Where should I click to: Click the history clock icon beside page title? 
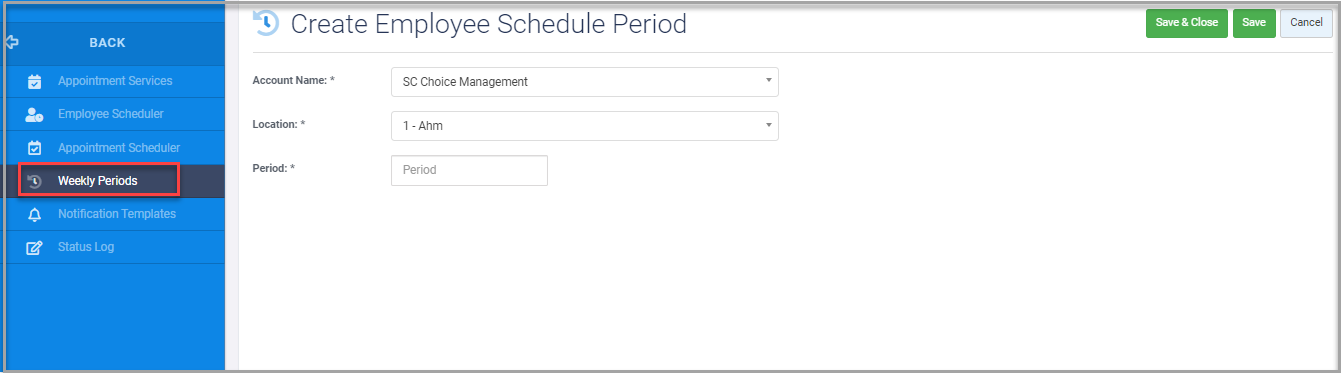266,23
